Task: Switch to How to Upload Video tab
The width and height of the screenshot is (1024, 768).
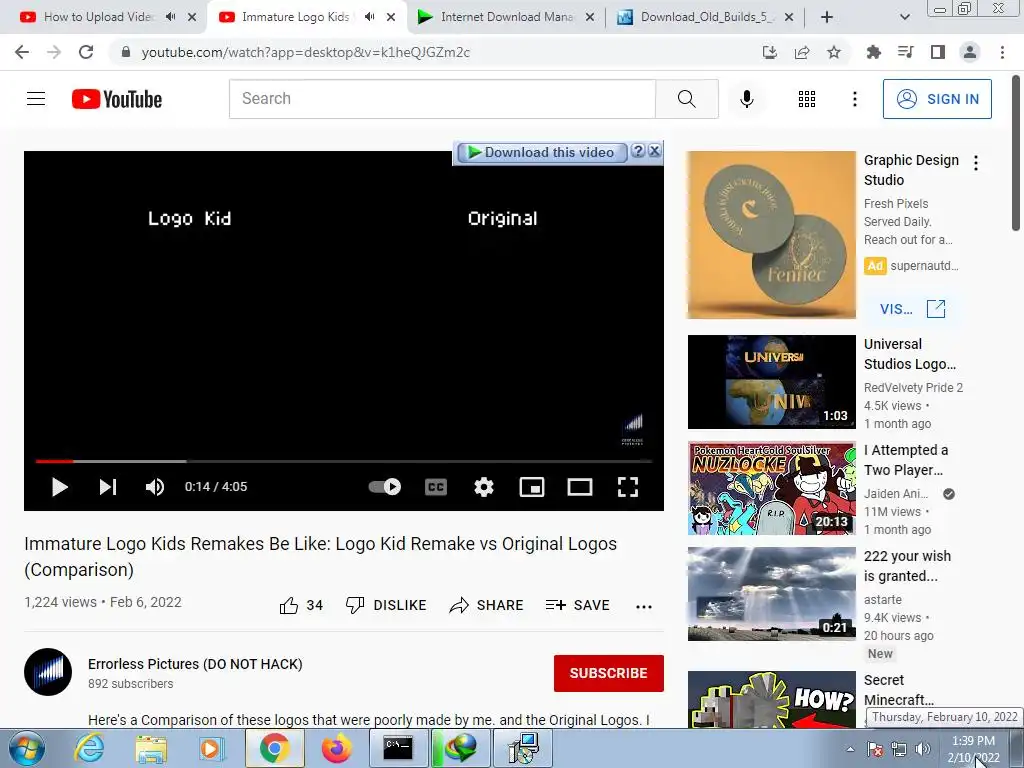Action: [x=99, y=17]
